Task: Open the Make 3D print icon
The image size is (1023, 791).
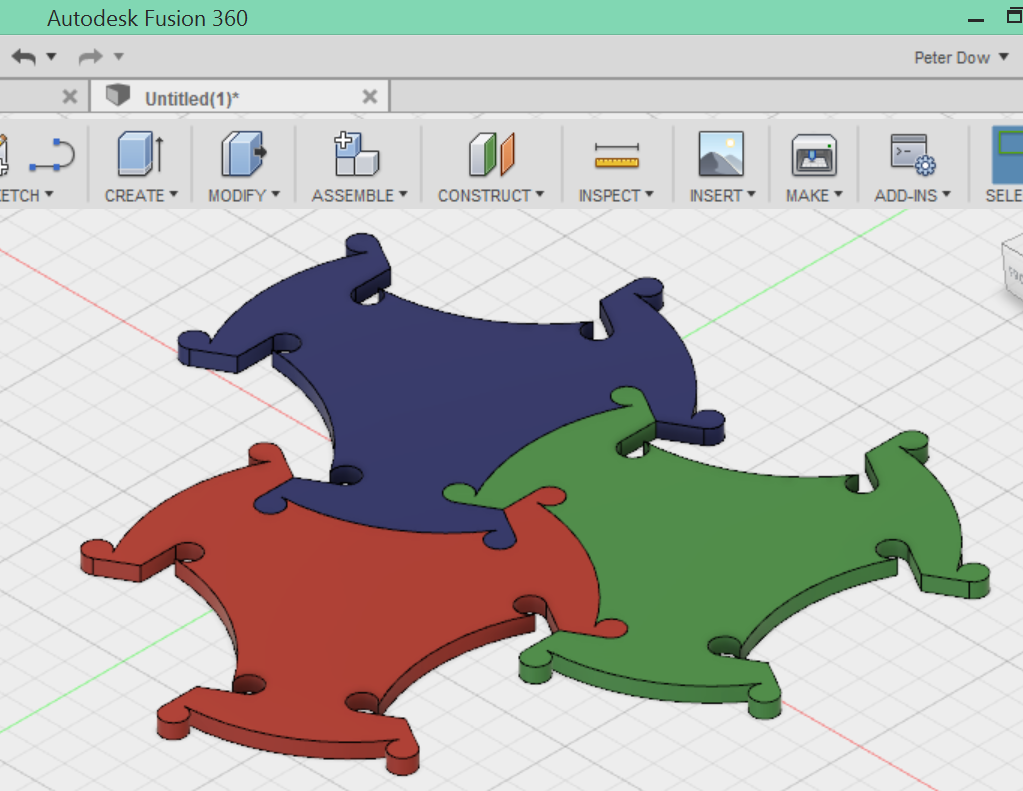Action: pyautogui.click(x=814, y=155)
